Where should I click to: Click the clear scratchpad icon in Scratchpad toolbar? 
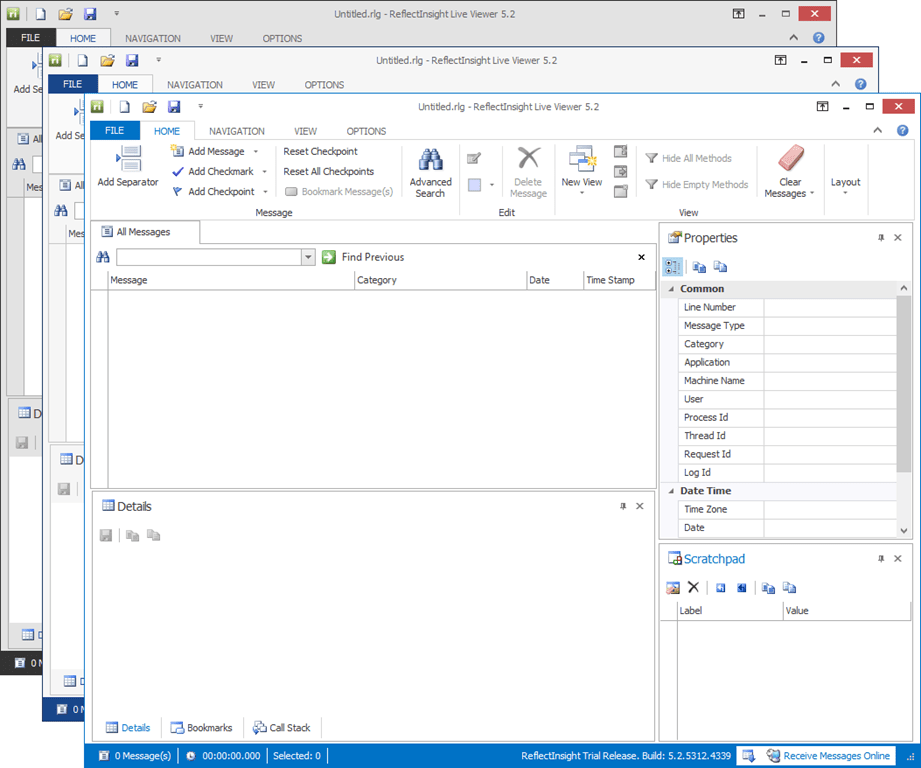673,588
